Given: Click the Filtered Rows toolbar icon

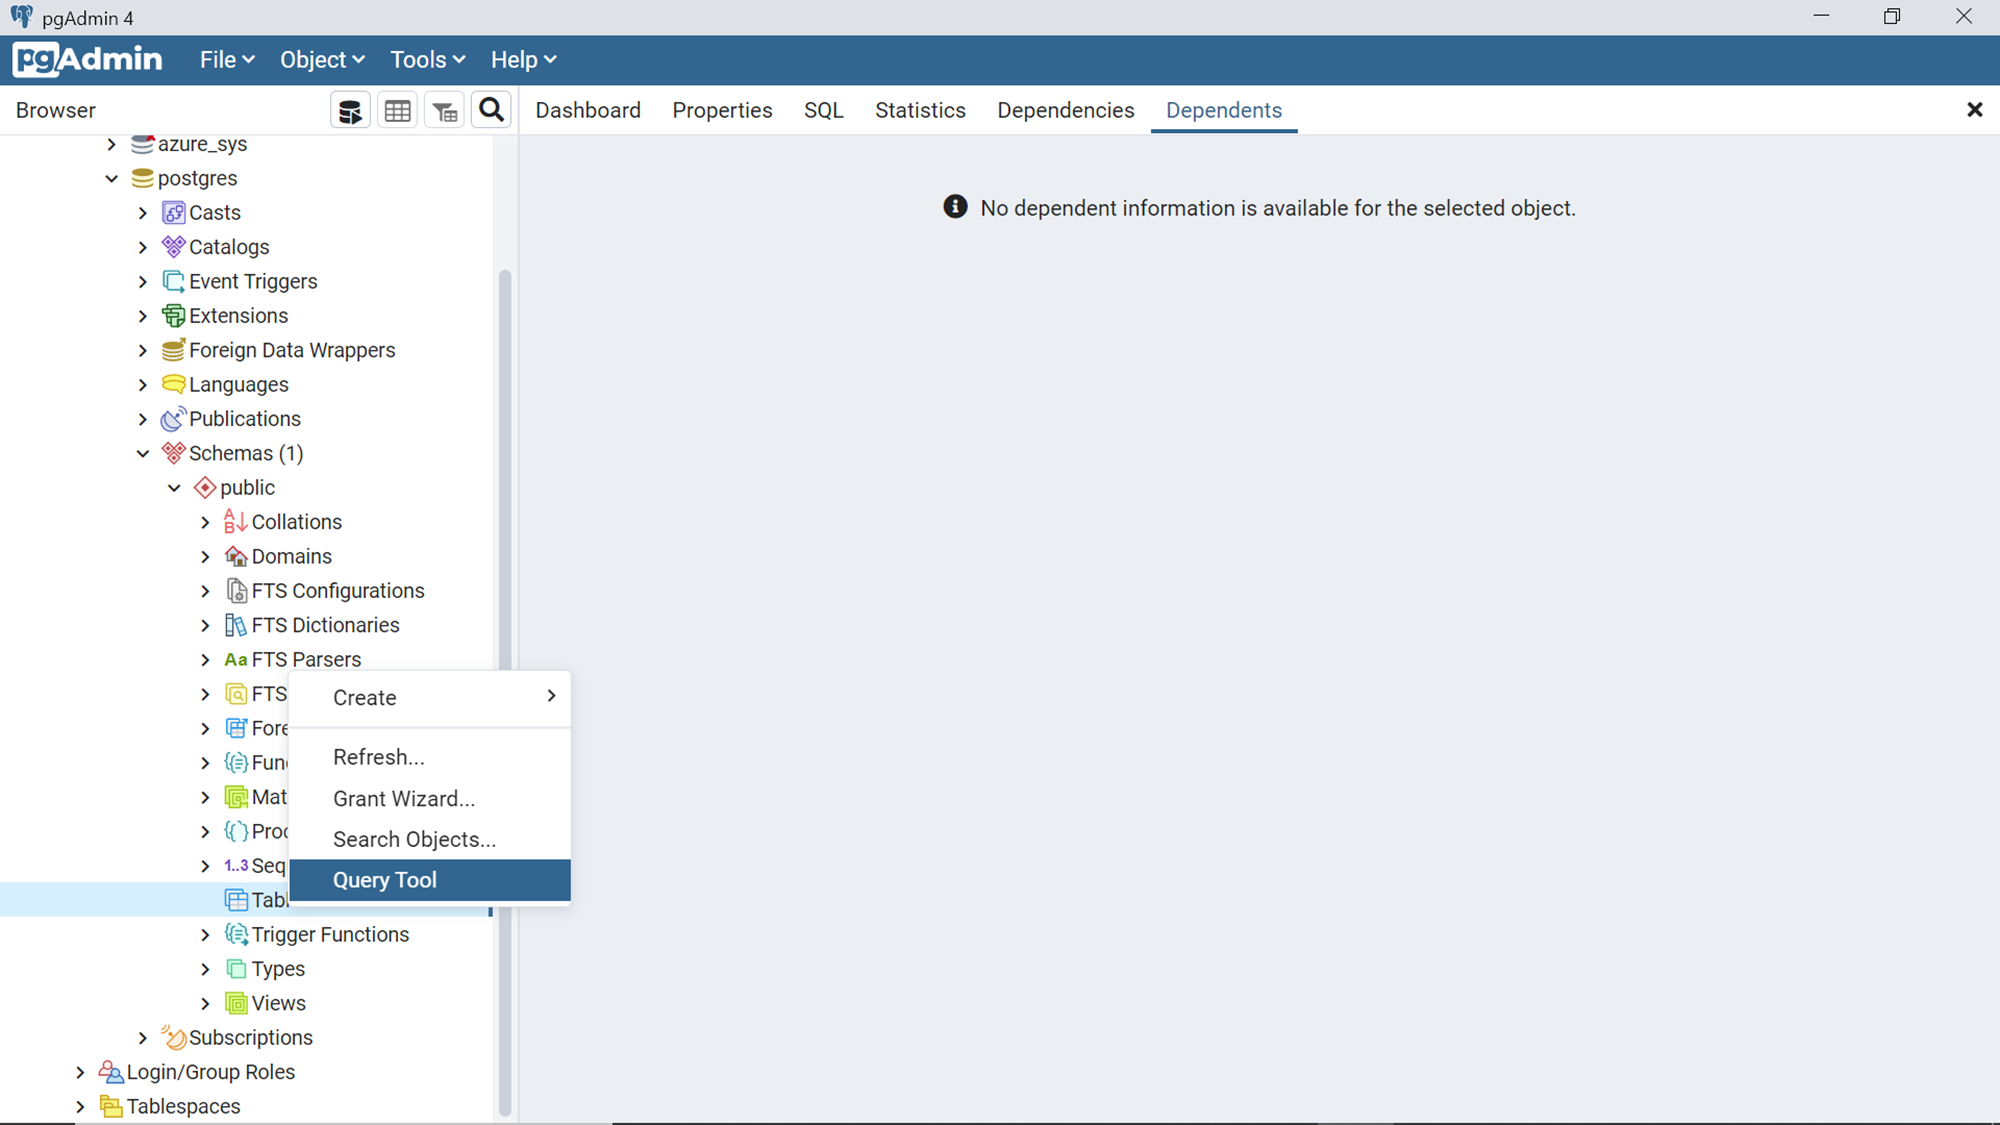Looking at the screenshot, I should coord(444,111).
